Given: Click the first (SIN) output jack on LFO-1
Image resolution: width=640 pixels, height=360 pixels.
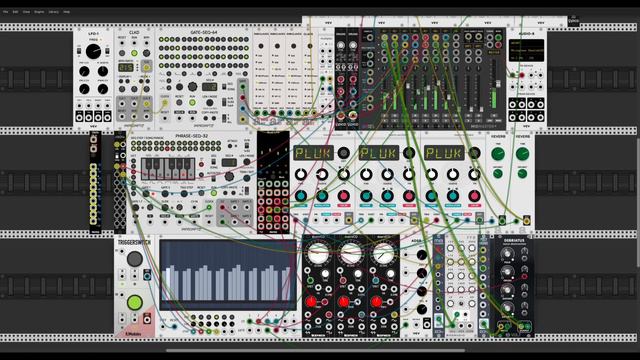Looking at the screenshot, I should [80, 117].
